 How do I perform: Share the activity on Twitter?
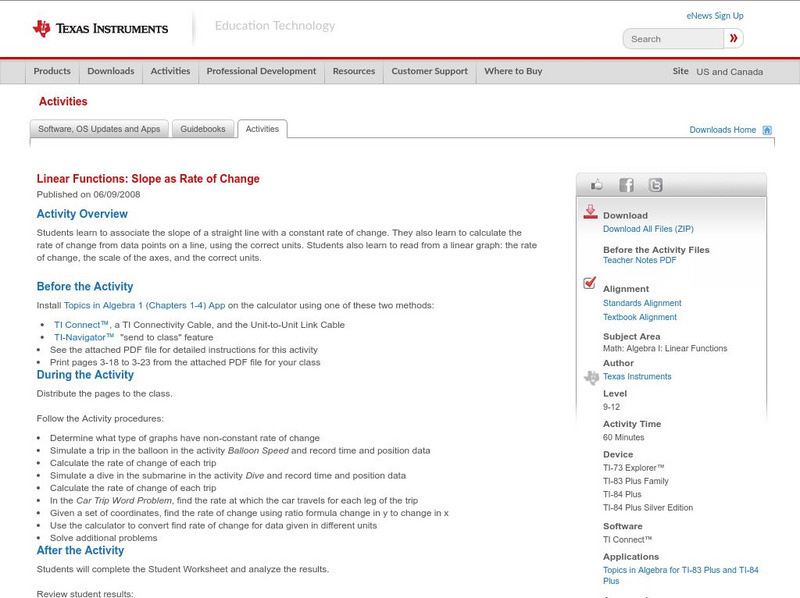click(x=656, y=185)
